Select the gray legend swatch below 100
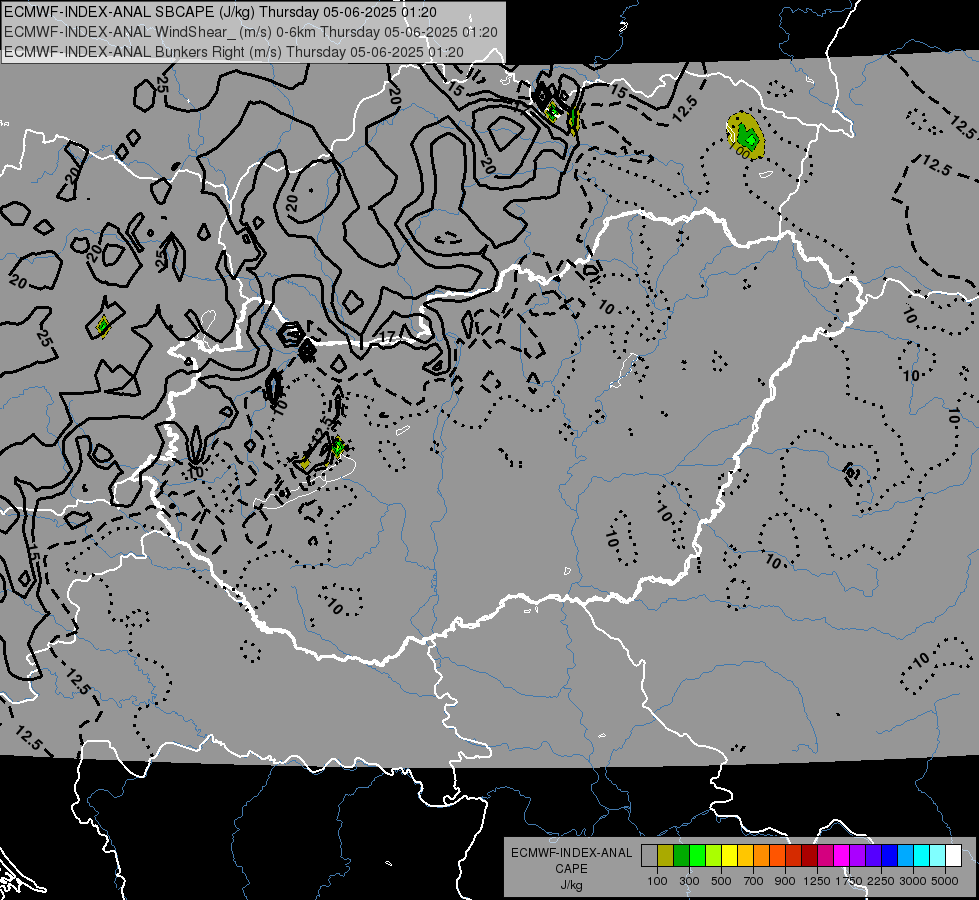The width and height of the screenshot is (979, 900). [x=649, y=855]
